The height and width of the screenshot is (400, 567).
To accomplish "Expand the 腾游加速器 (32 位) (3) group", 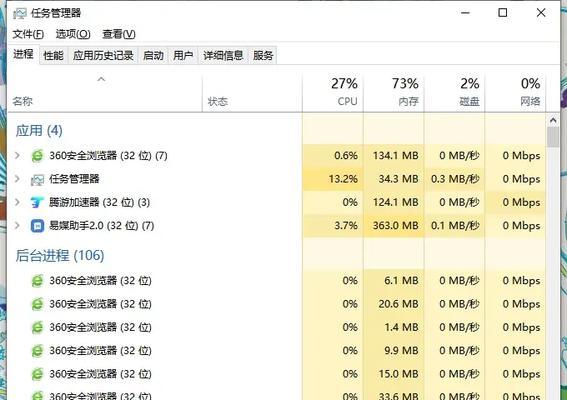I will 17,202.
